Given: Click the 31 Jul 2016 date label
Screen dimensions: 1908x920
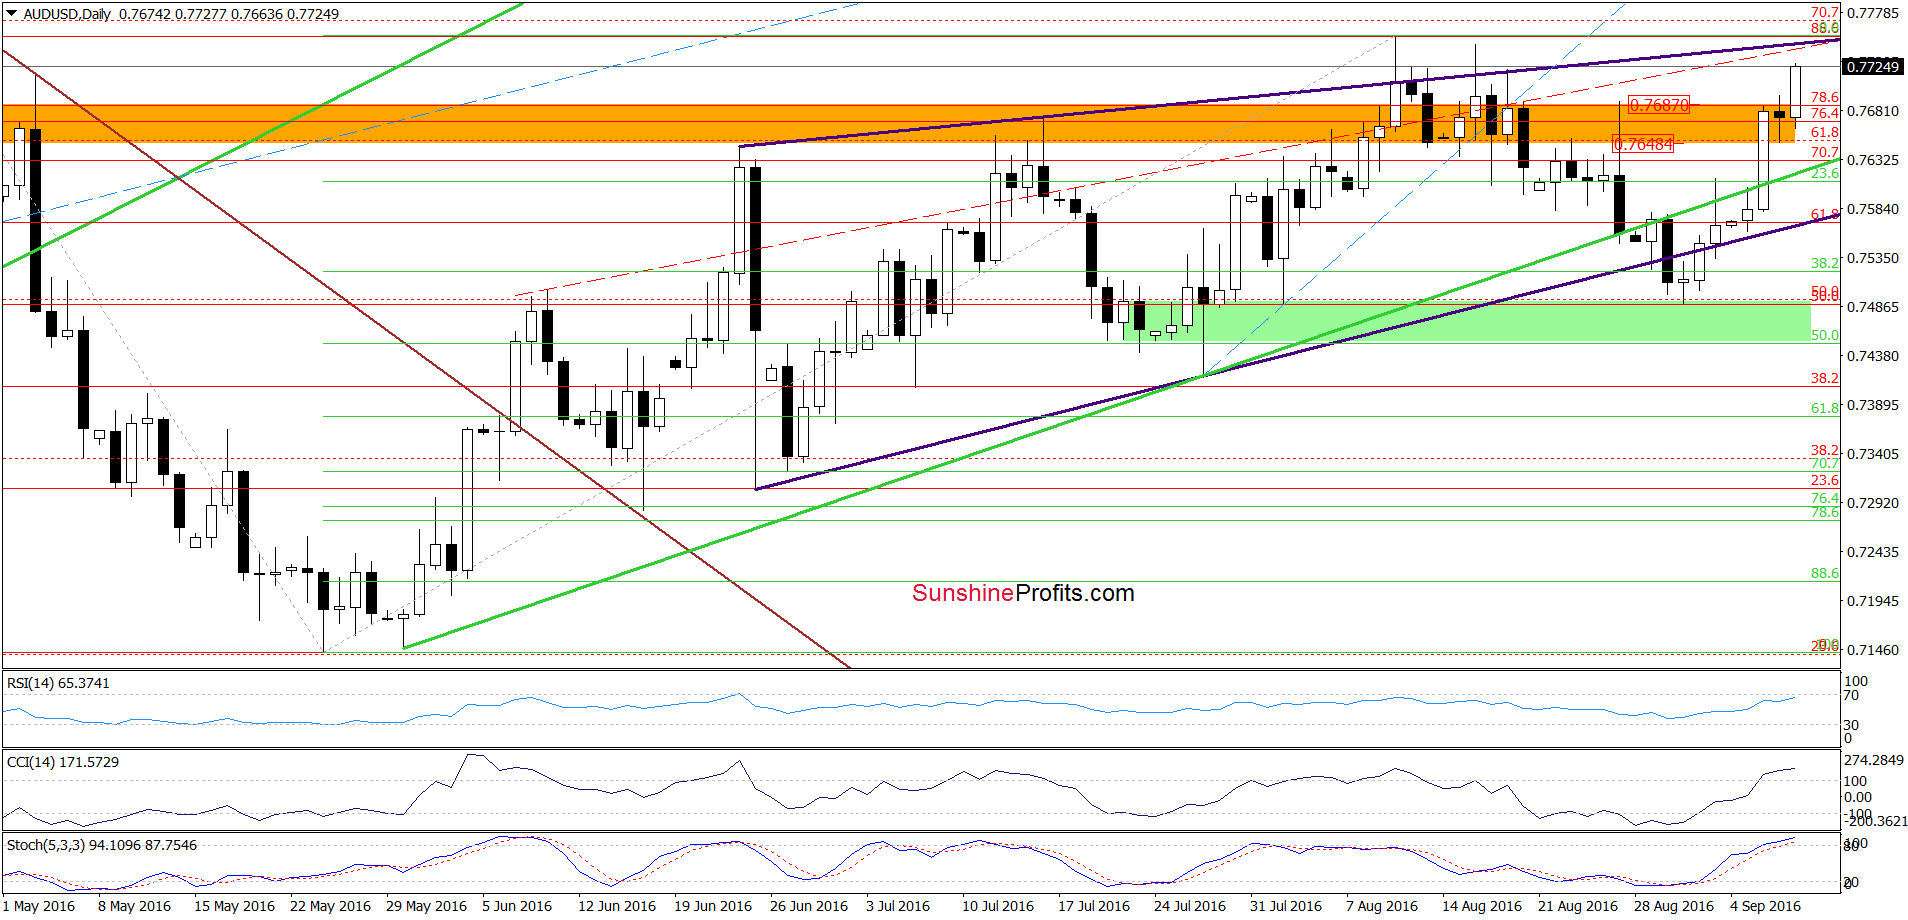Looking at the screenshot, I should 1286,906.
